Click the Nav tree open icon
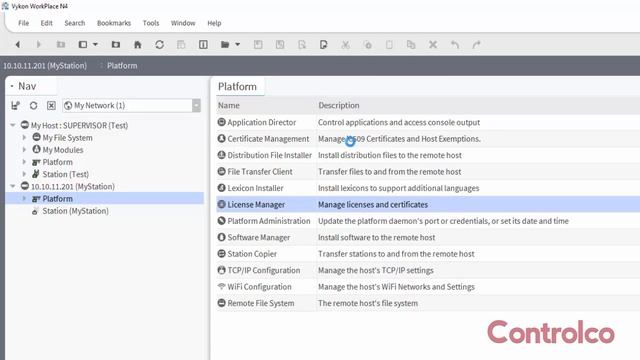The height and width of the screenshot is (360, 640). 16,106
